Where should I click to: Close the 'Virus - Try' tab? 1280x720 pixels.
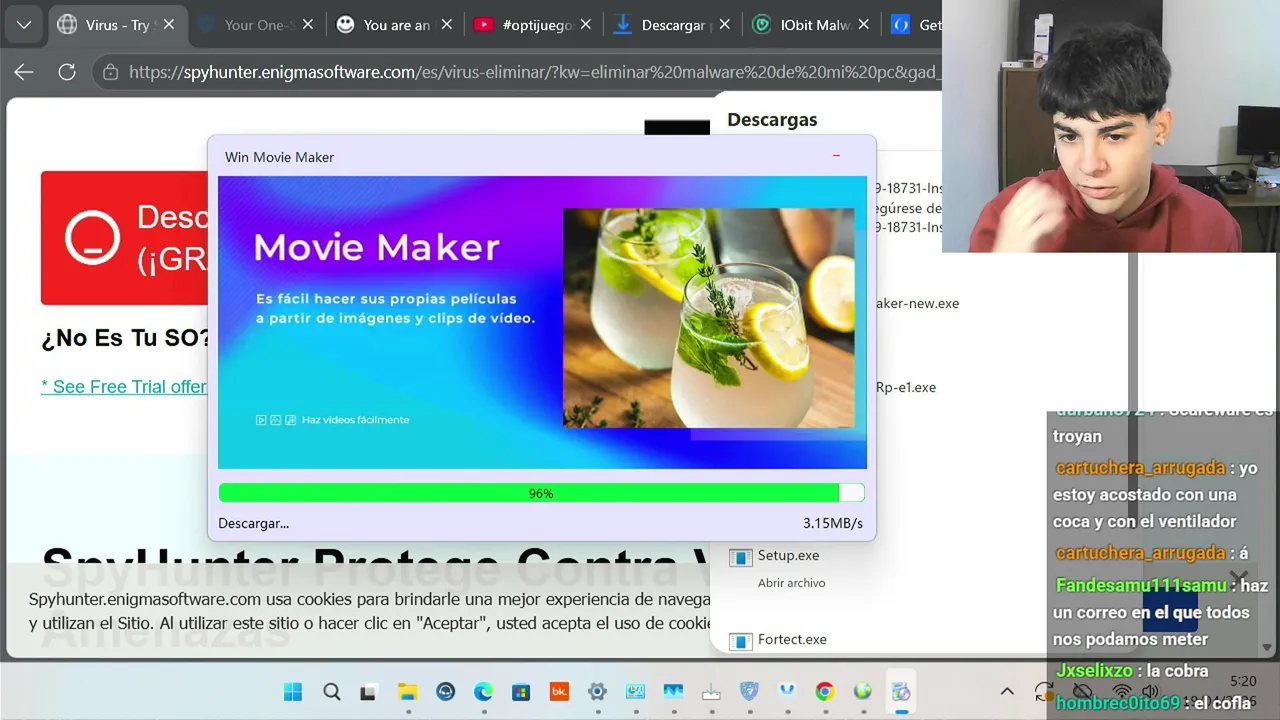point(169,25)
